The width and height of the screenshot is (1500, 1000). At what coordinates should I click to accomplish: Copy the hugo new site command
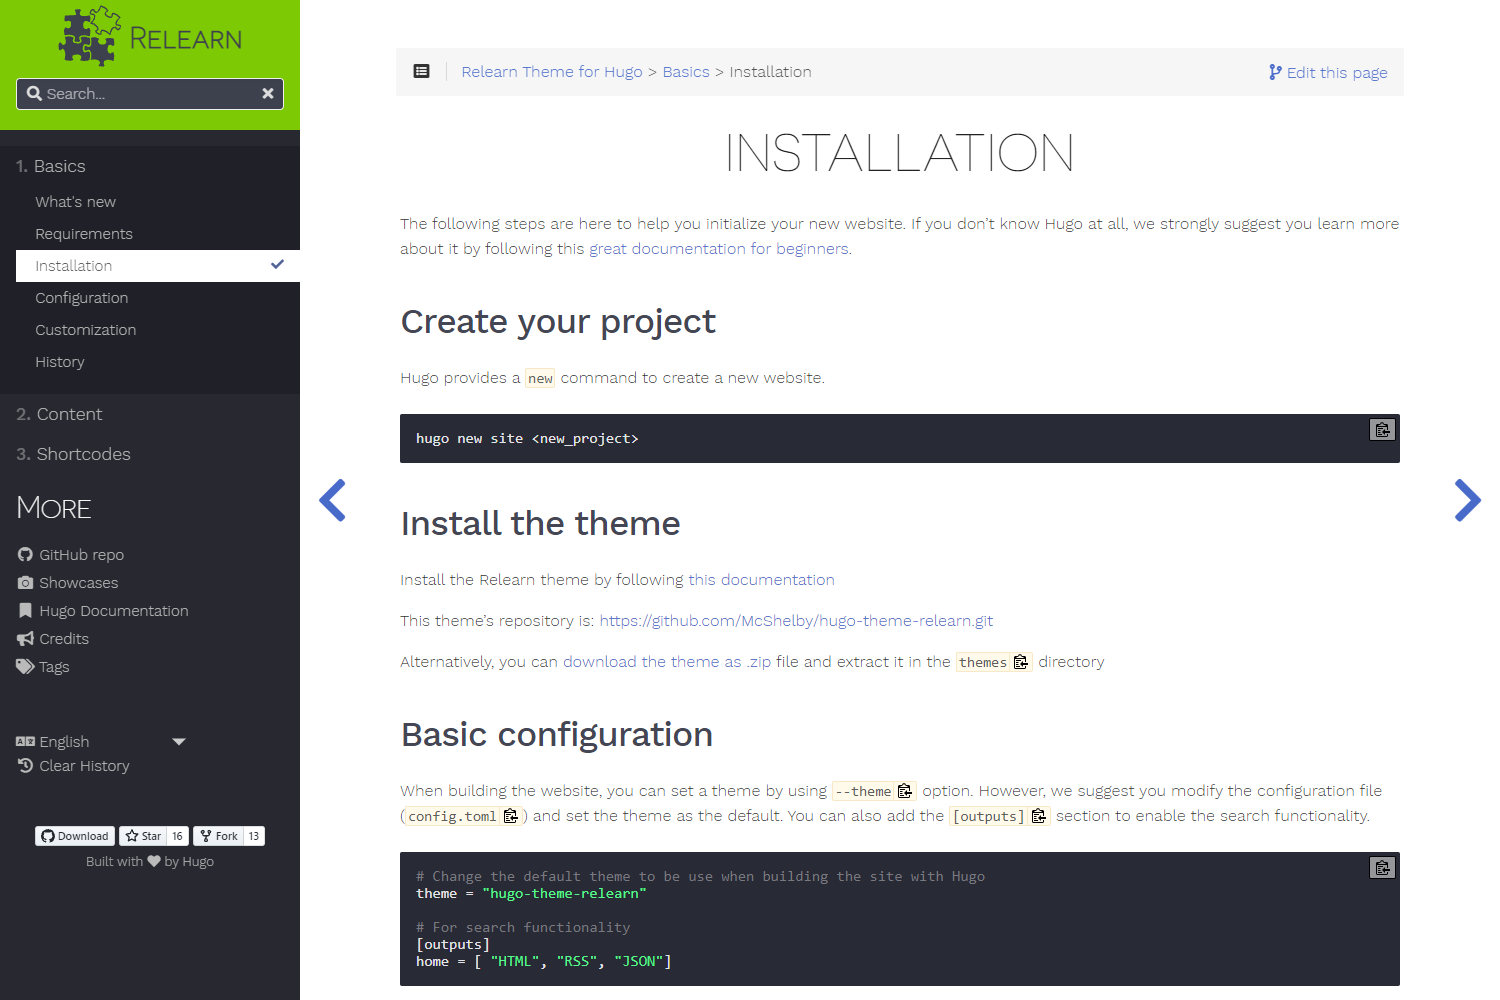[x=1382, y=430]
